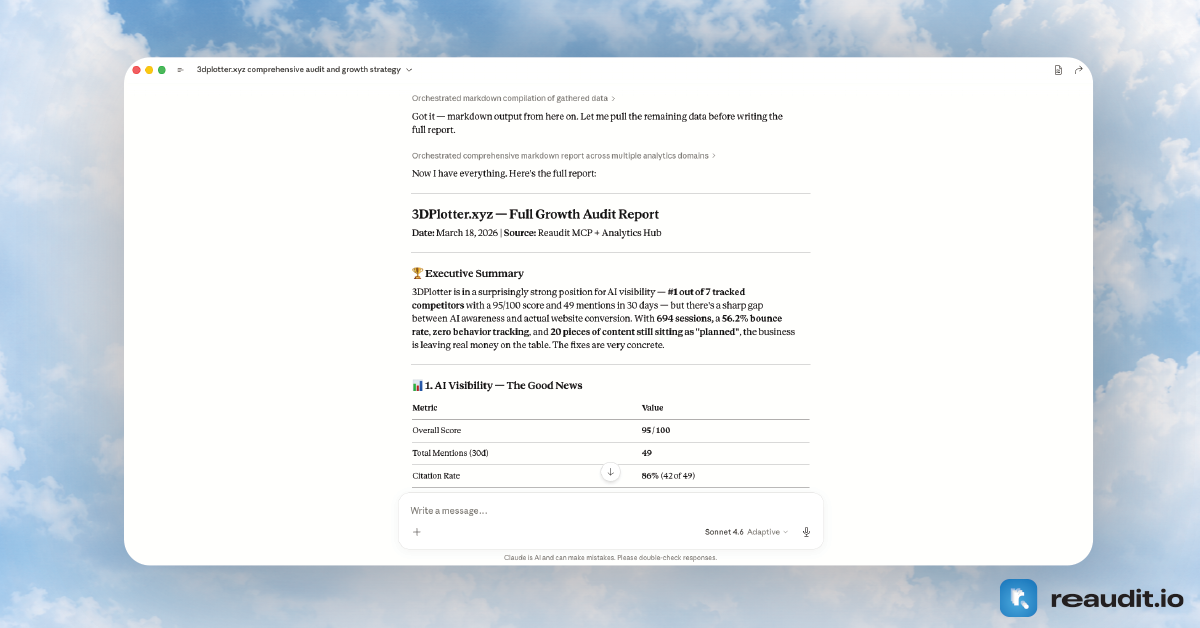Toggle the sidebar icon beside window controls
The height and width of the screenshot is (628, 1200).
coord(180,70)
